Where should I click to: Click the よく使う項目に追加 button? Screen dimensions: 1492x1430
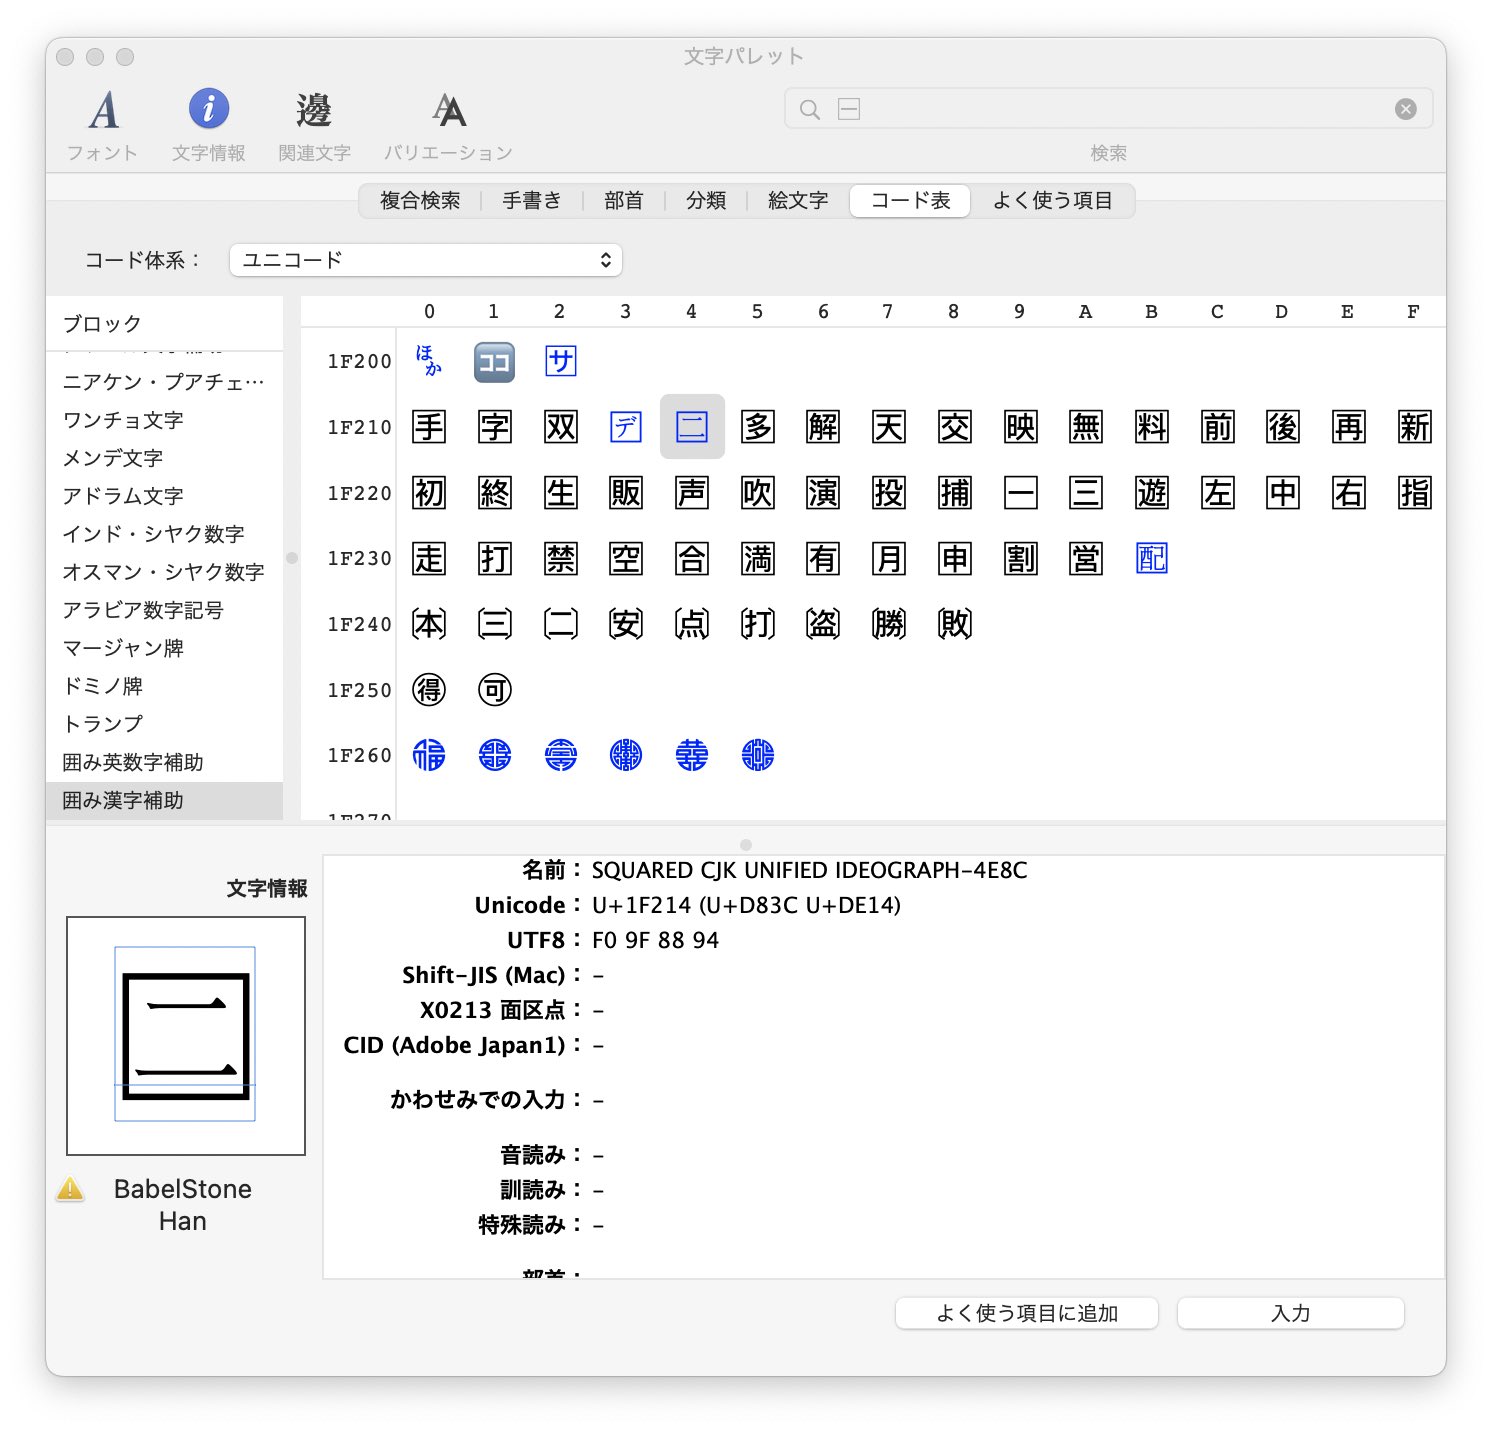coord(1027,1313)
